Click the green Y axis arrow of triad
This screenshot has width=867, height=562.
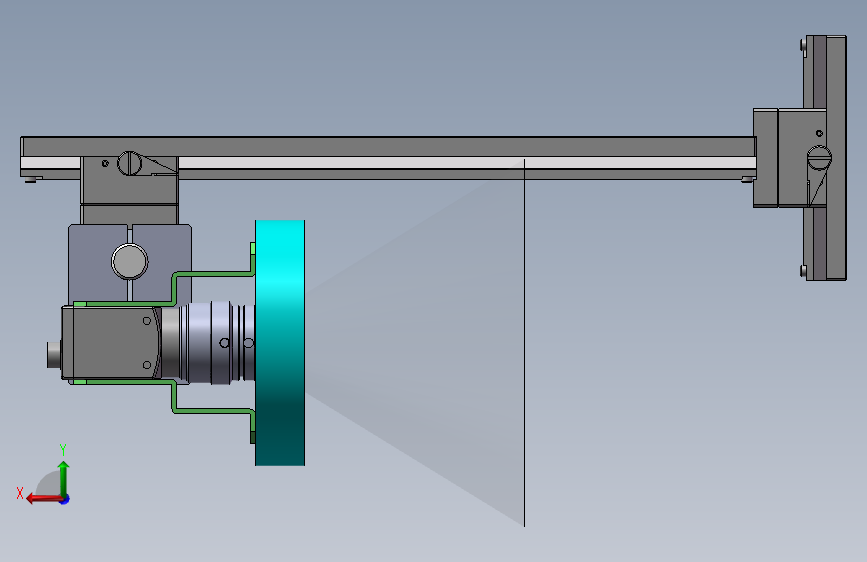[64, 477]
